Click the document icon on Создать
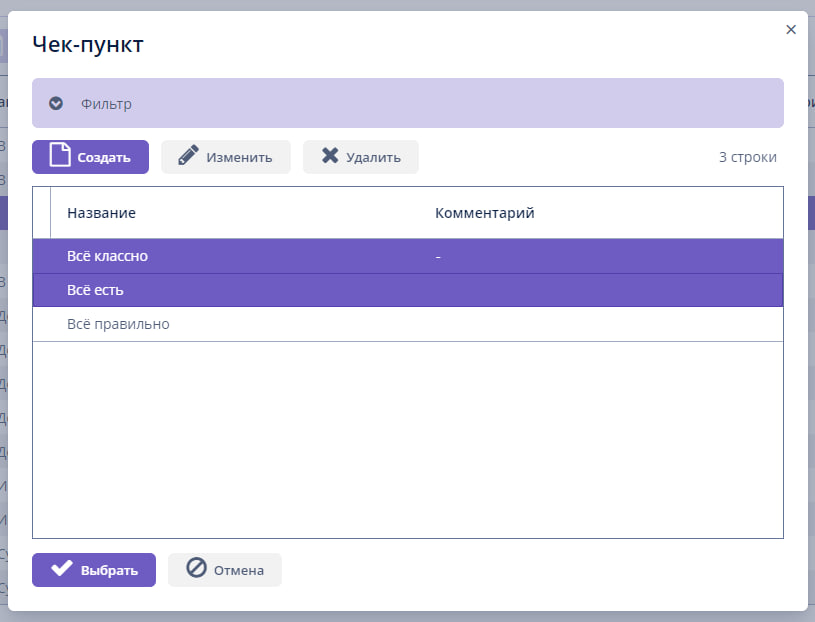The image size is (815, 622). coord(60,156)
